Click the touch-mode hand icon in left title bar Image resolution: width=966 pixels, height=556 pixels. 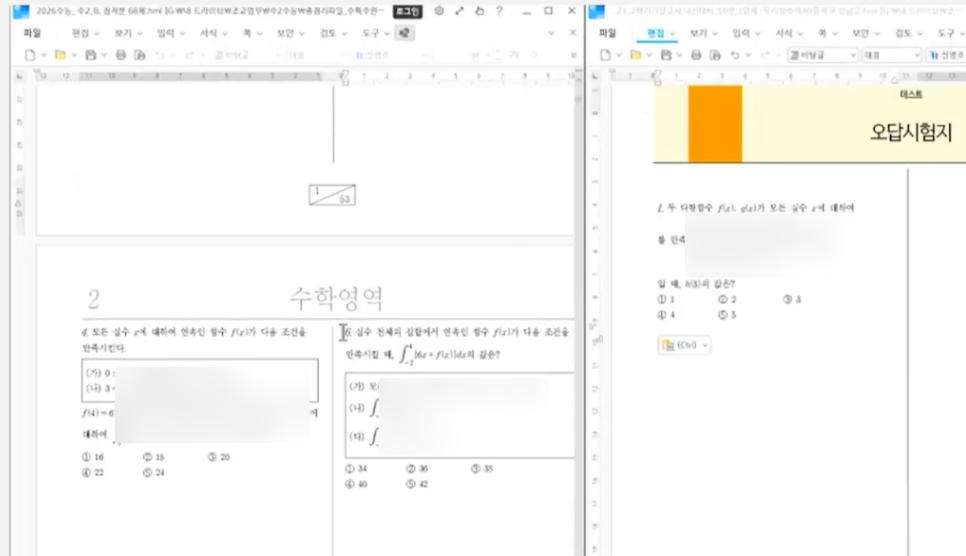click(x=479, y=11)
